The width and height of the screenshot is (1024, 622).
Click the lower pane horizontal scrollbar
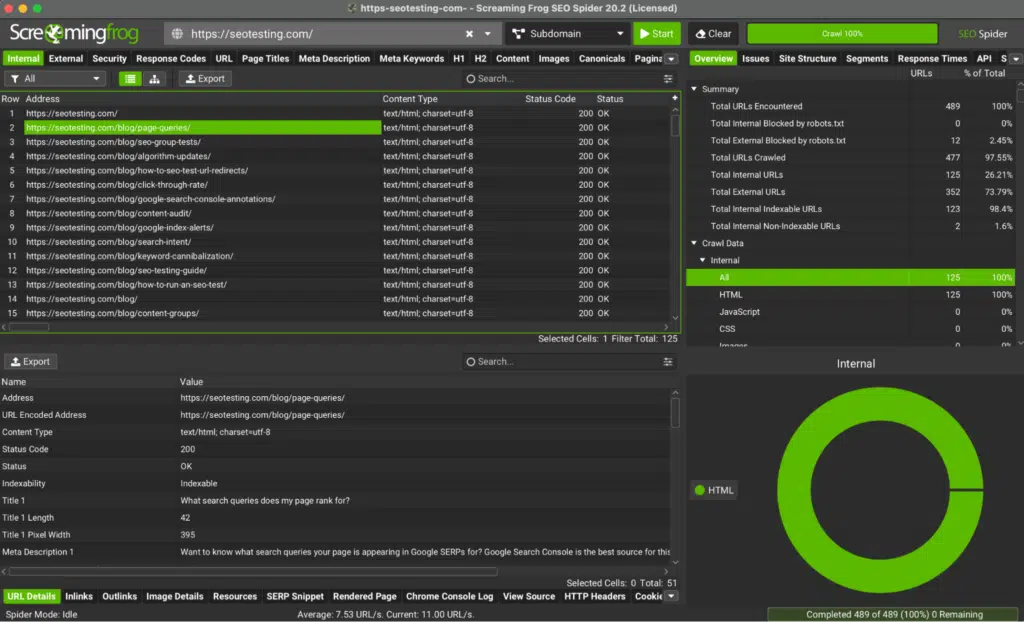[x=252, y=572]
